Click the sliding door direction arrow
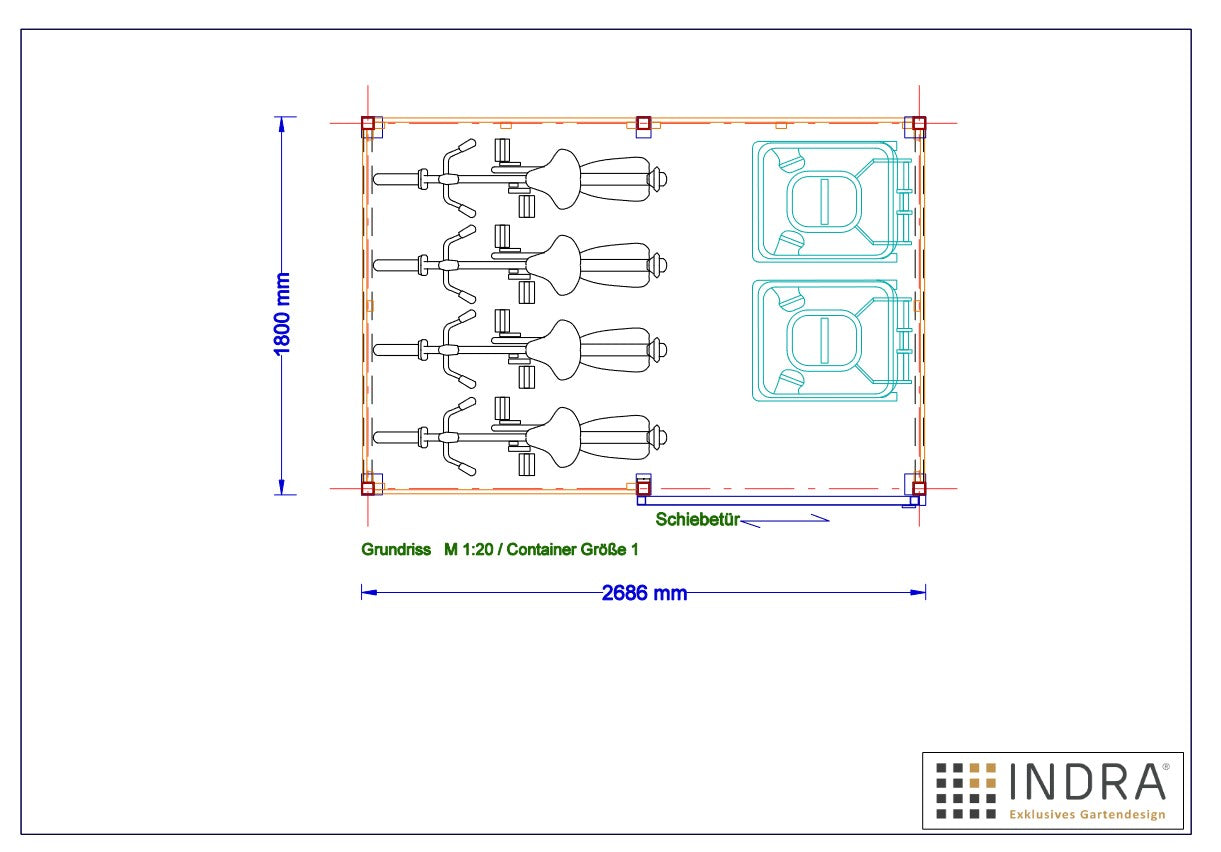1221x852 pixels. point(786,519)
